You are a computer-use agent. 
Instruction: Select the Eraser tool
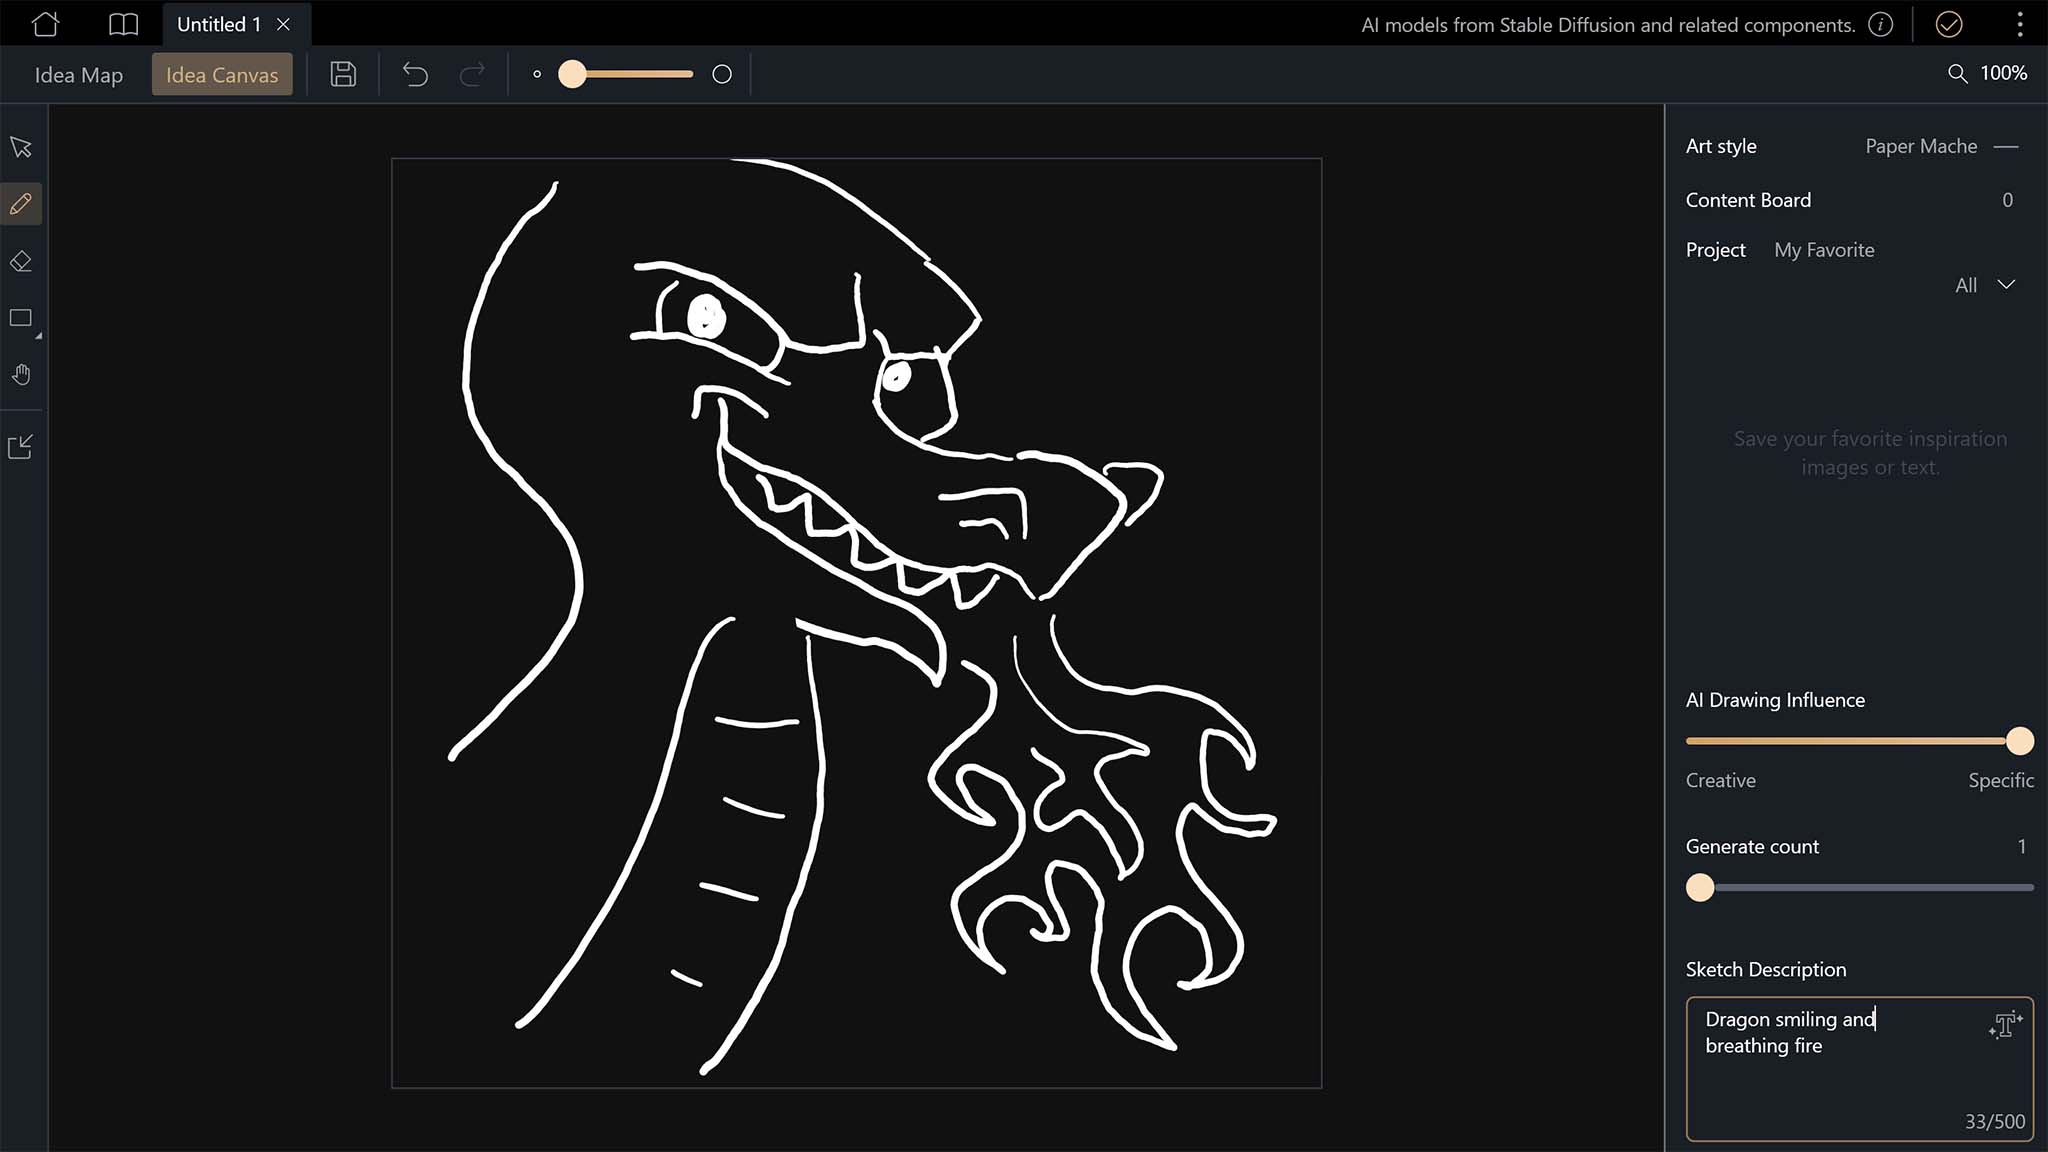click(x=21, y=260)
